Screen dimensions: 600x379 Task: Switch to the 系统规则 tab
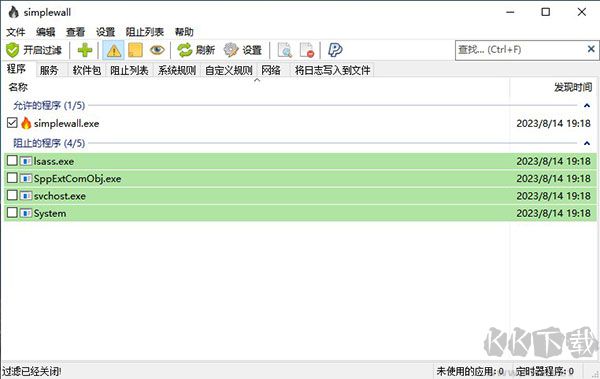(177, 70)
